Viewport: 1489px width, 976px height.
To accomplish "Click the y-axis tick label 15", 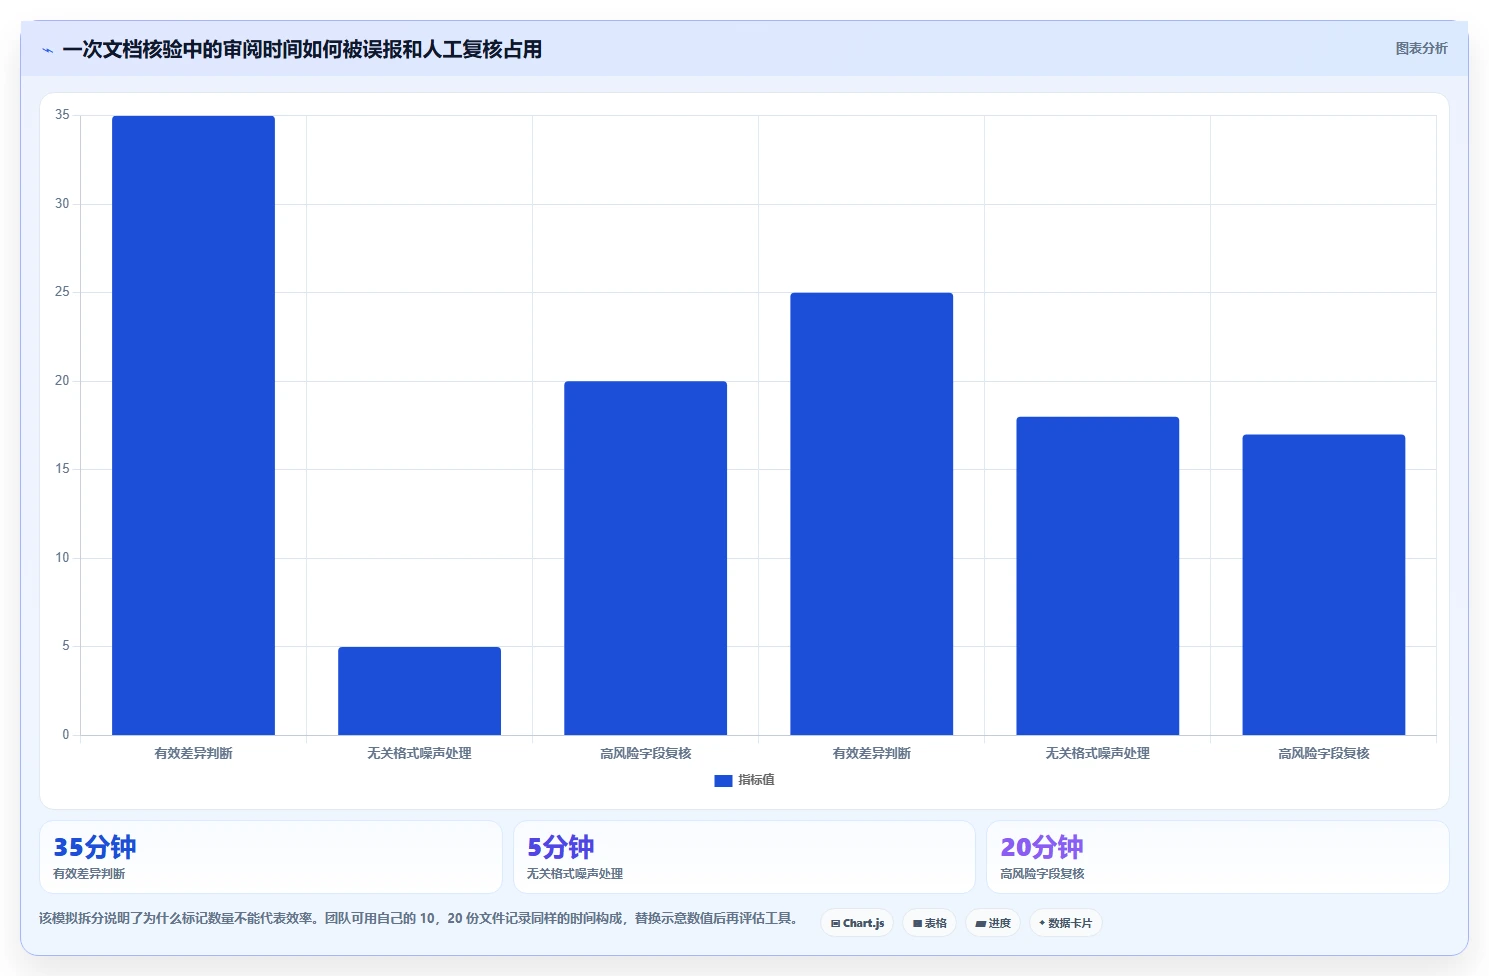I will [x=62, y=469].
